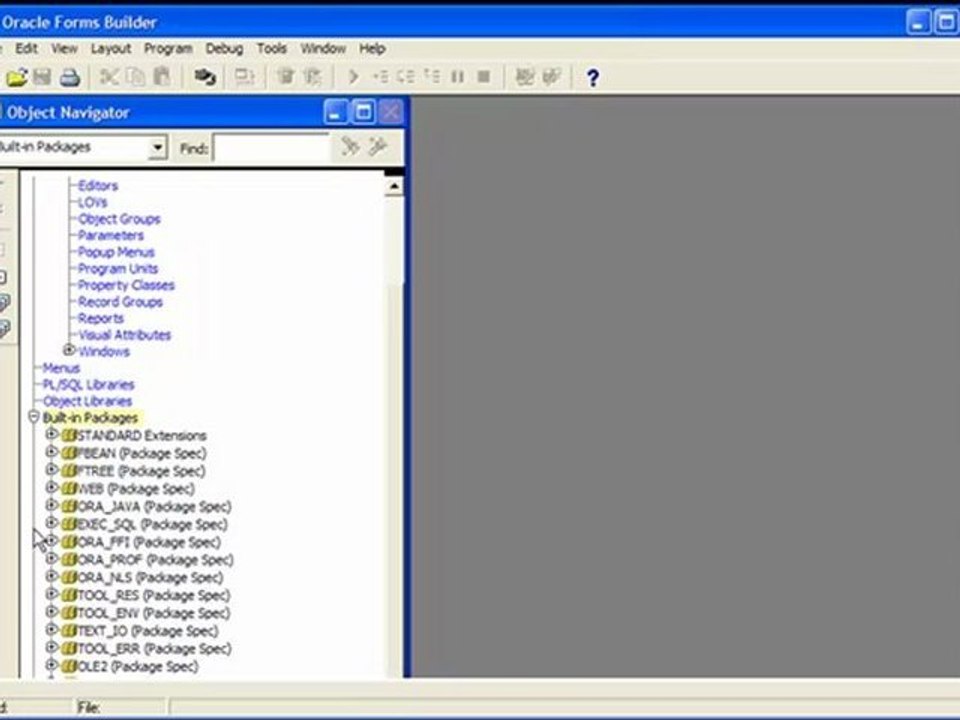Click the STANDARD Extensions package icon

point(69,435)
